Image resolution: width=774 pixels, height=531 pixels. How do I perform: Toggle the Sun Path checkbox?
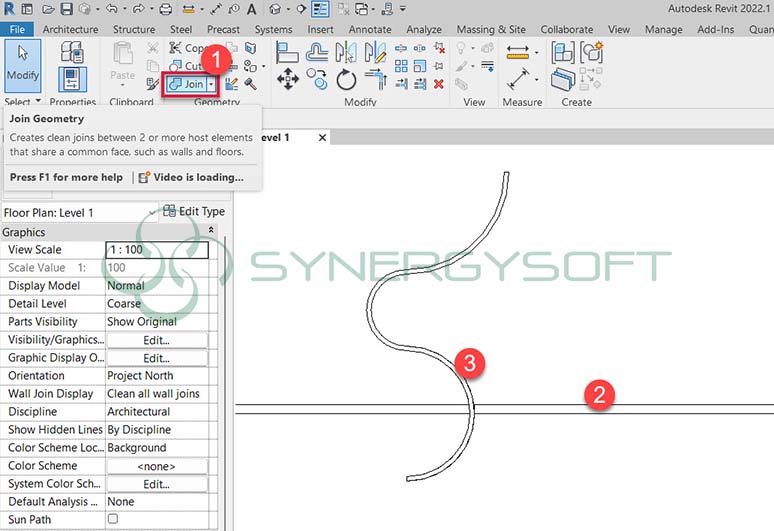pyautogui.click(x=112, y=519)
